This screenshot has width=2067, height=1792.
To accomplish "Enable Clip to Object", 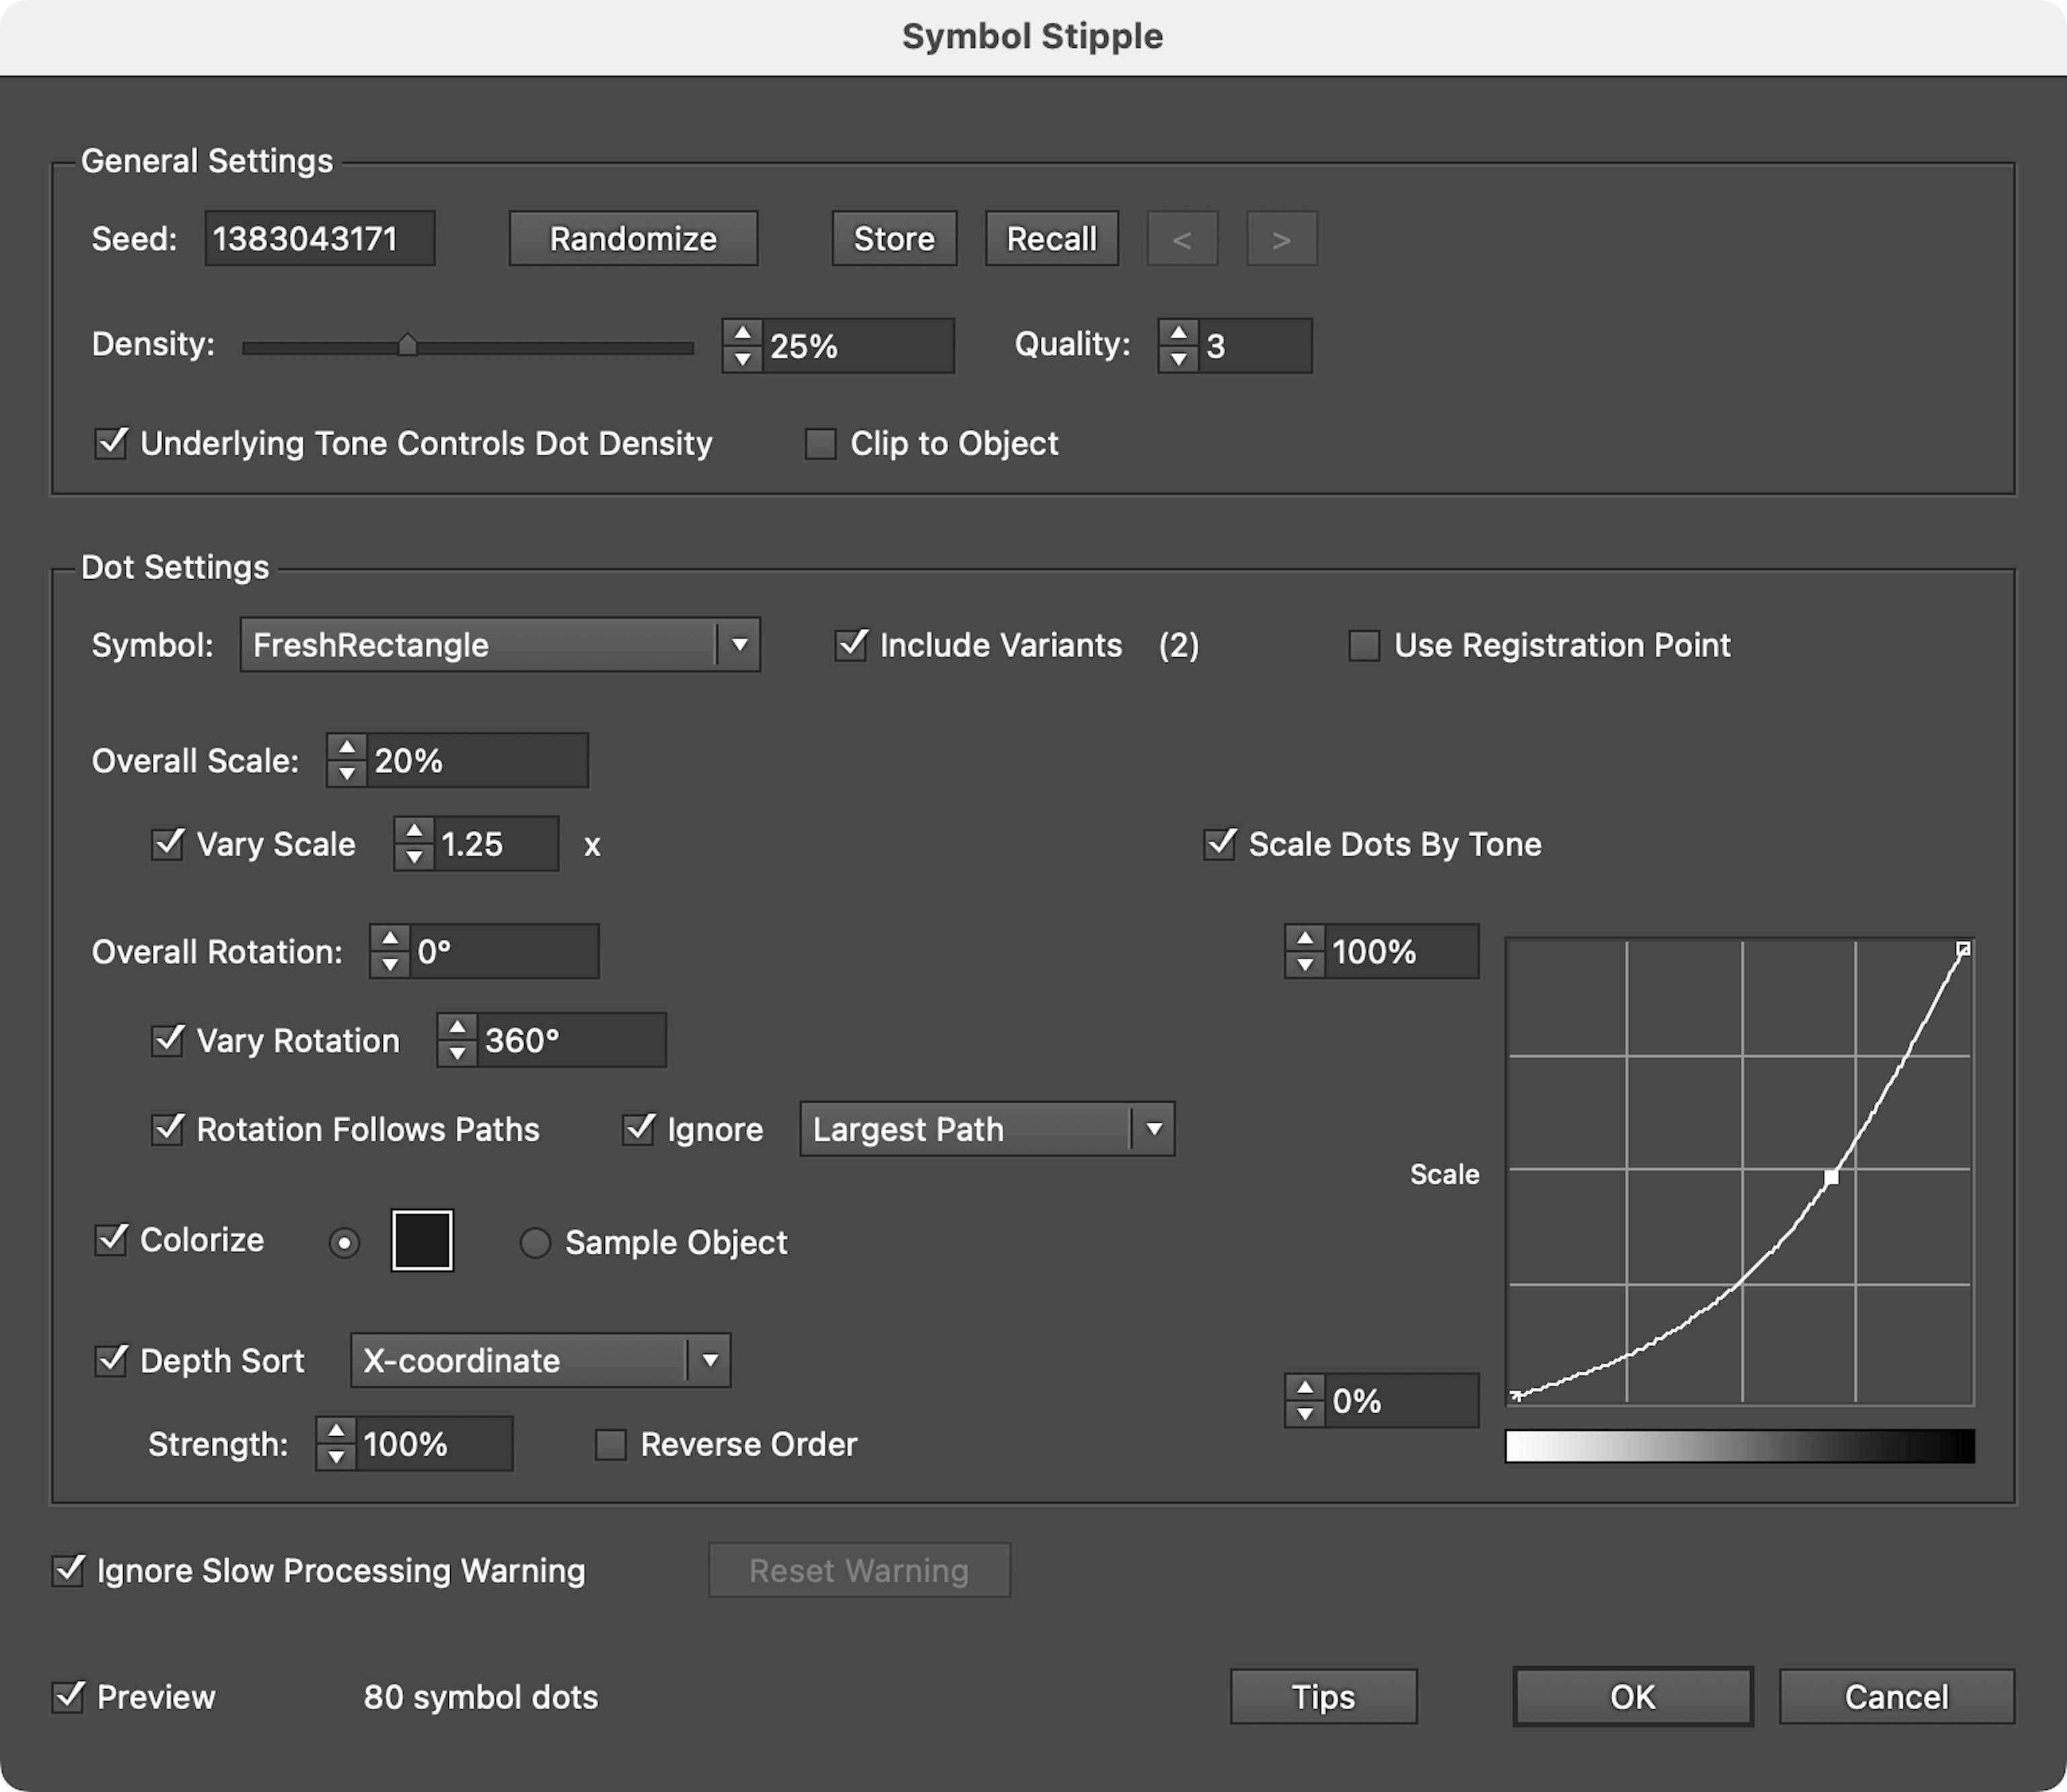I will pos(820,443).
